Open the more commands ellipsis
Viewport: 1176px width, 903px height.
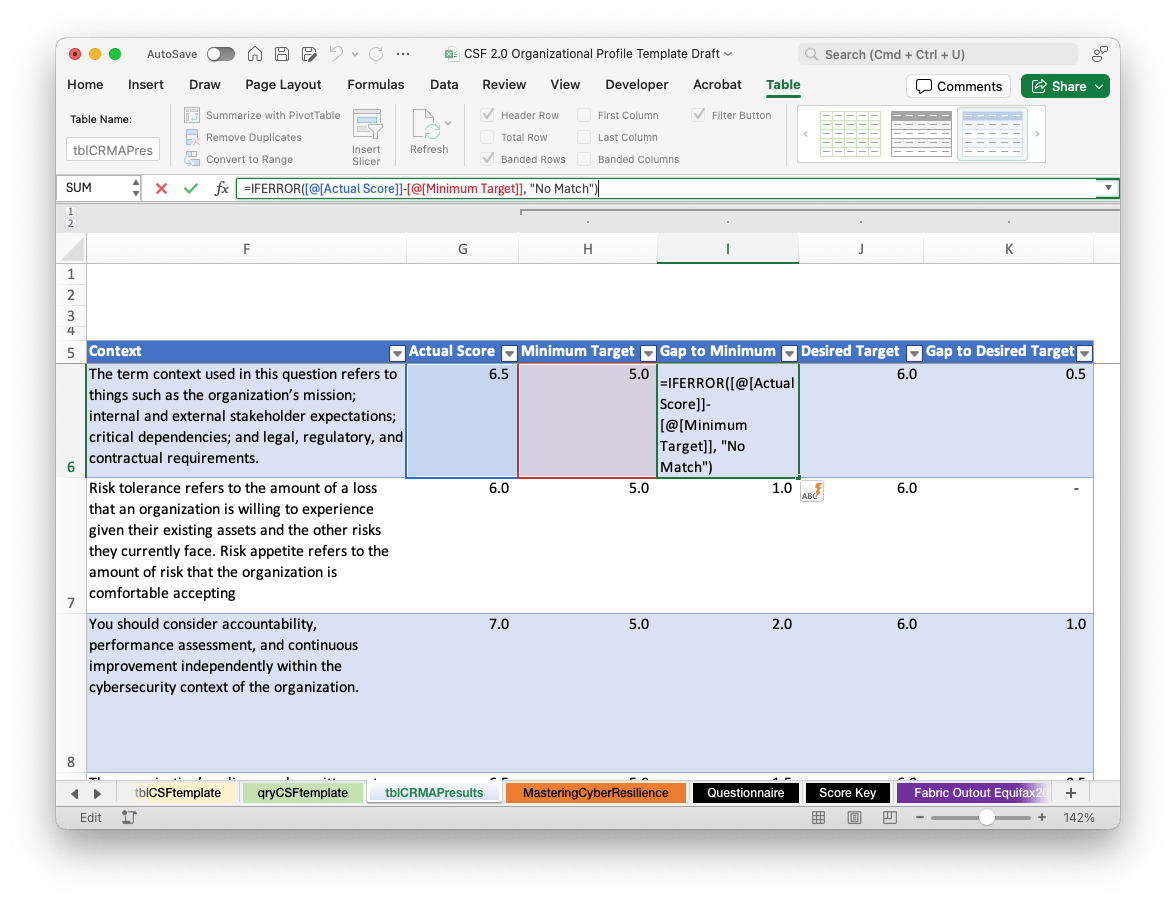click(404, 54)
